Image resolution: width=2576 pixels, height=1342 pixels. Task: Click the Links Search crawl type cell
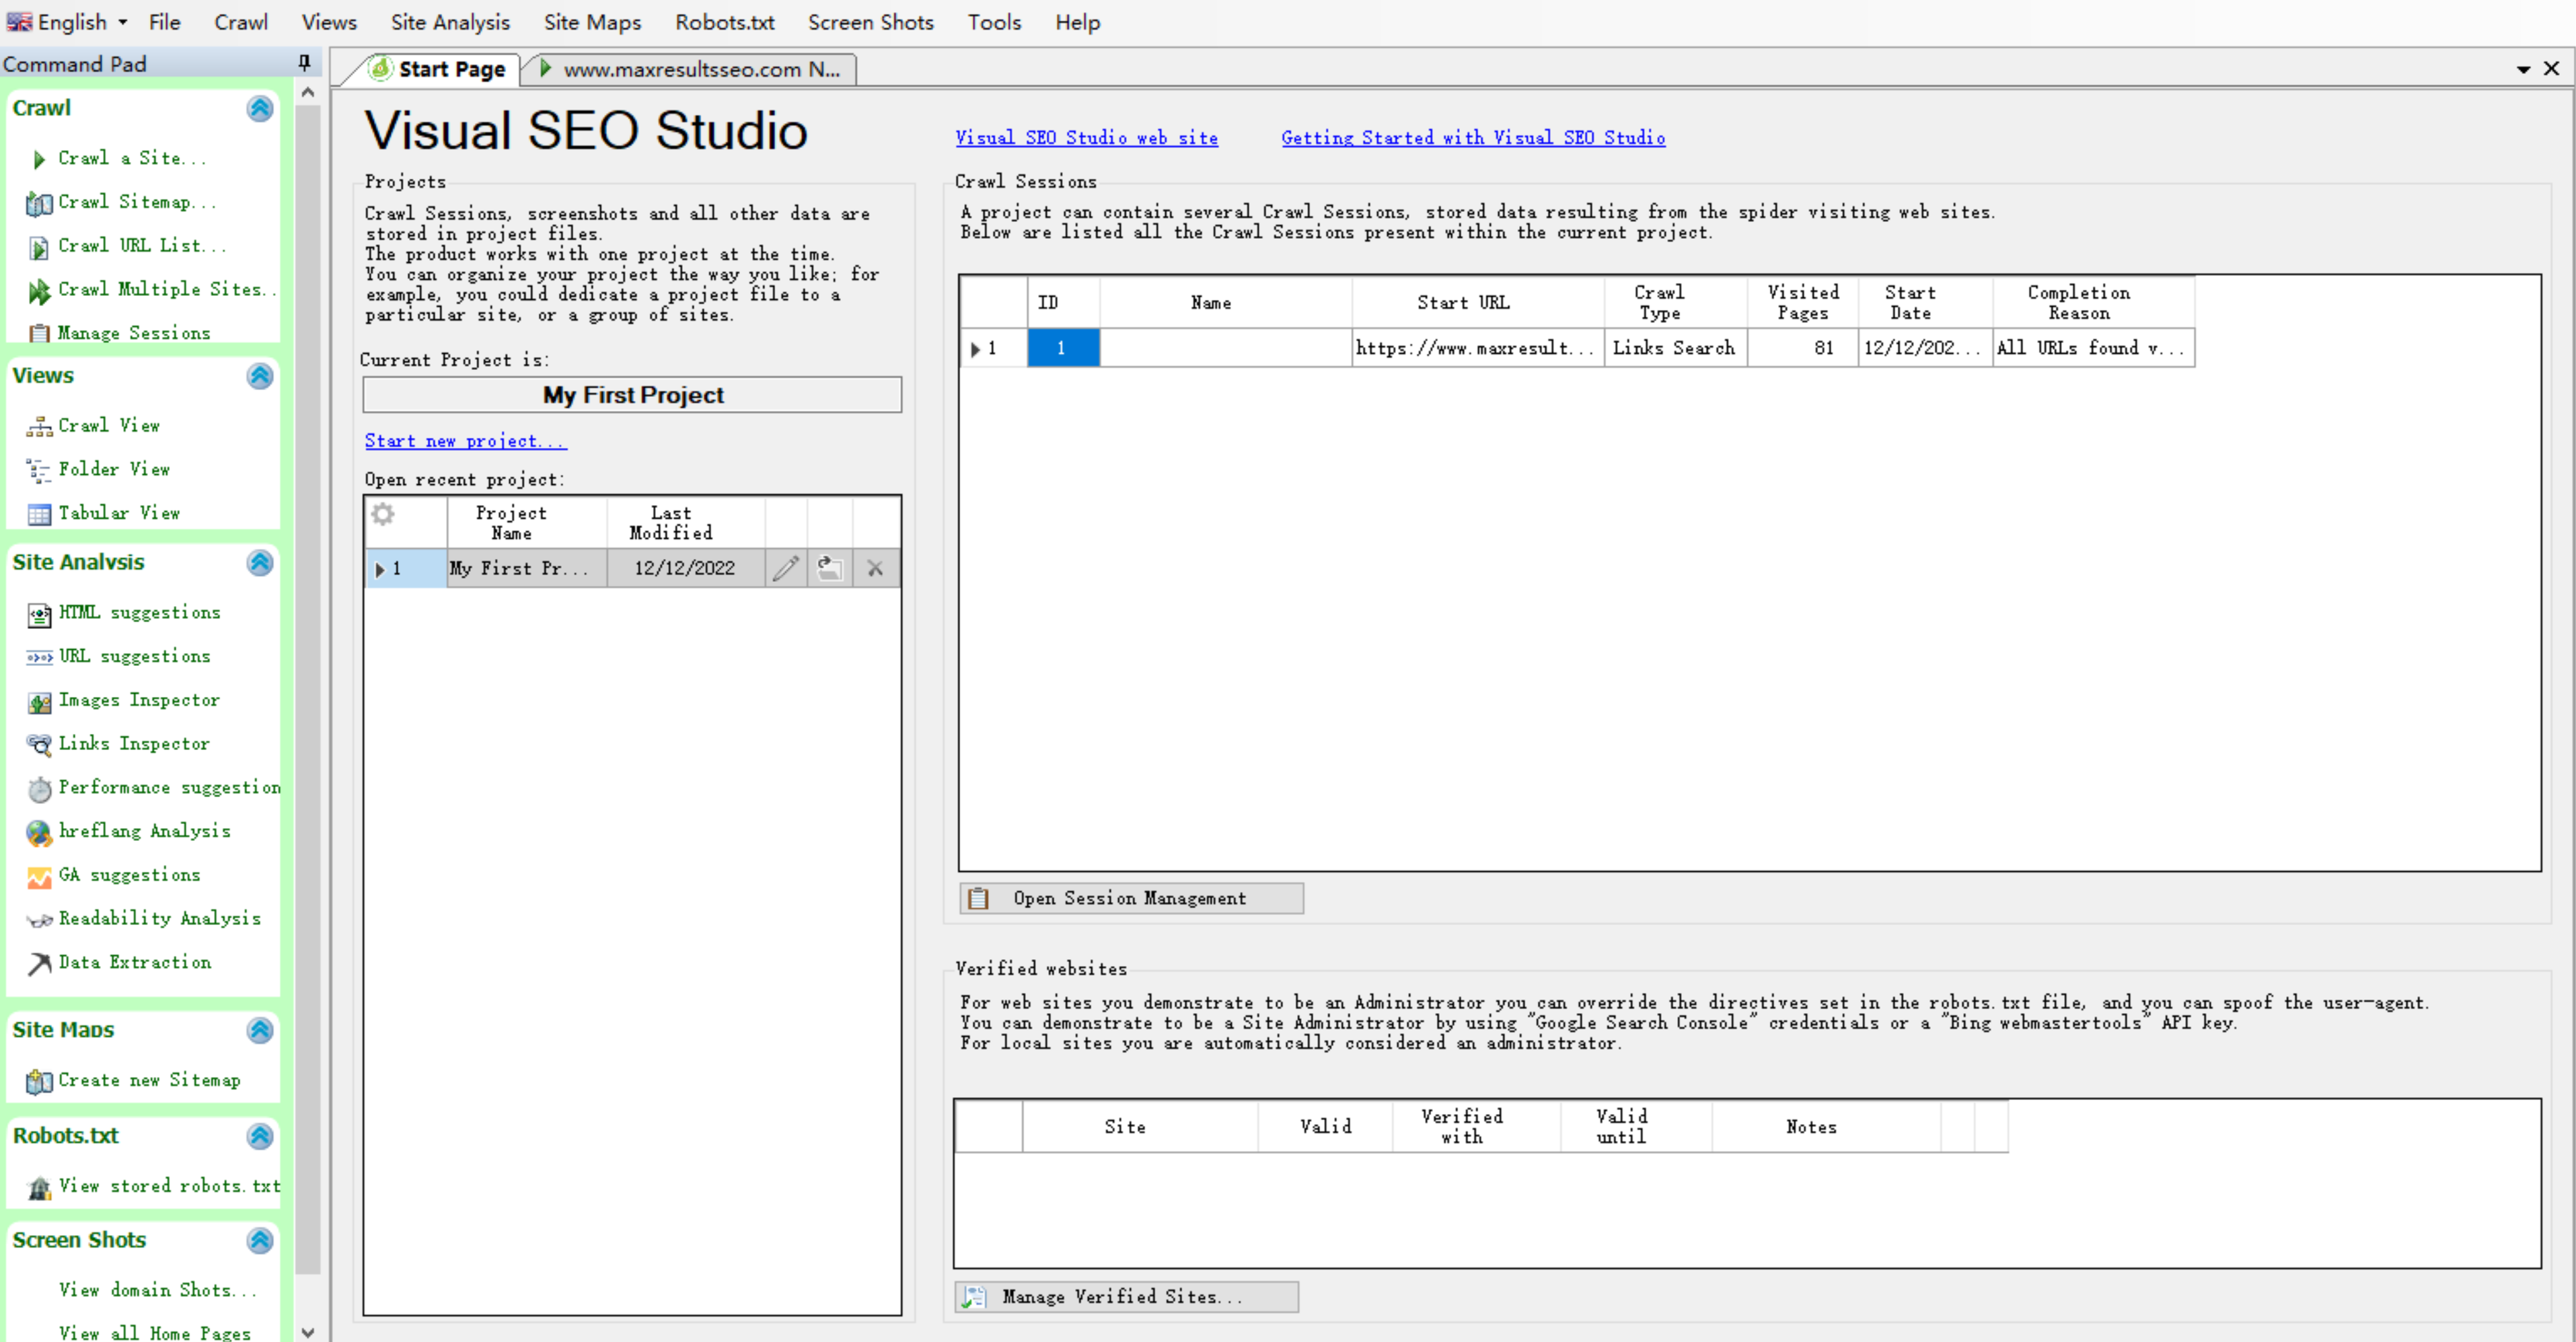pos(1675,348)
